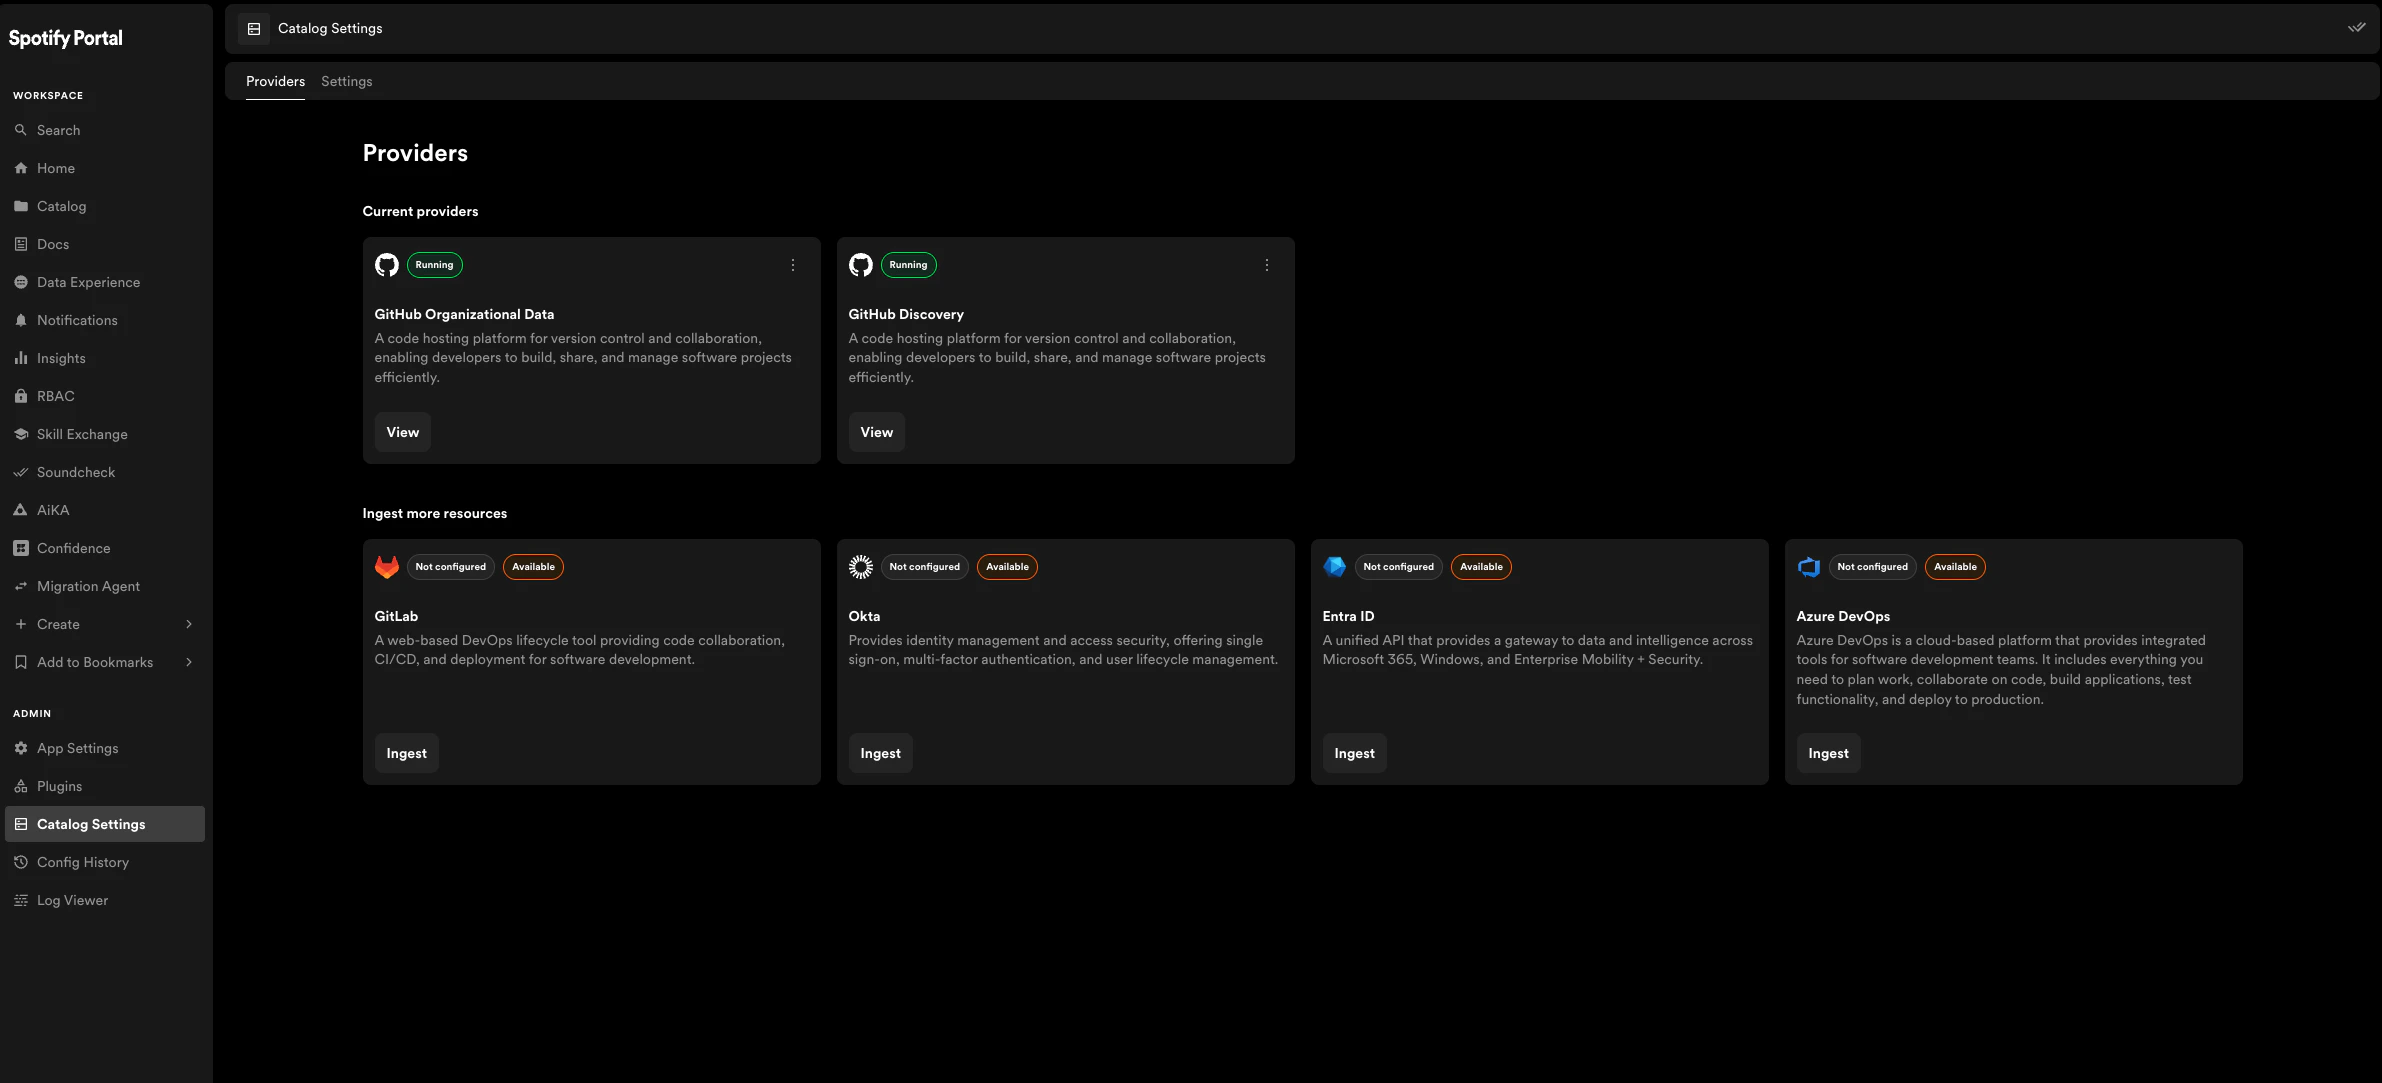Viewport: 2382px width, 1083px height.
Task: Open Config History from the sidebar
Action: point(105,862)
